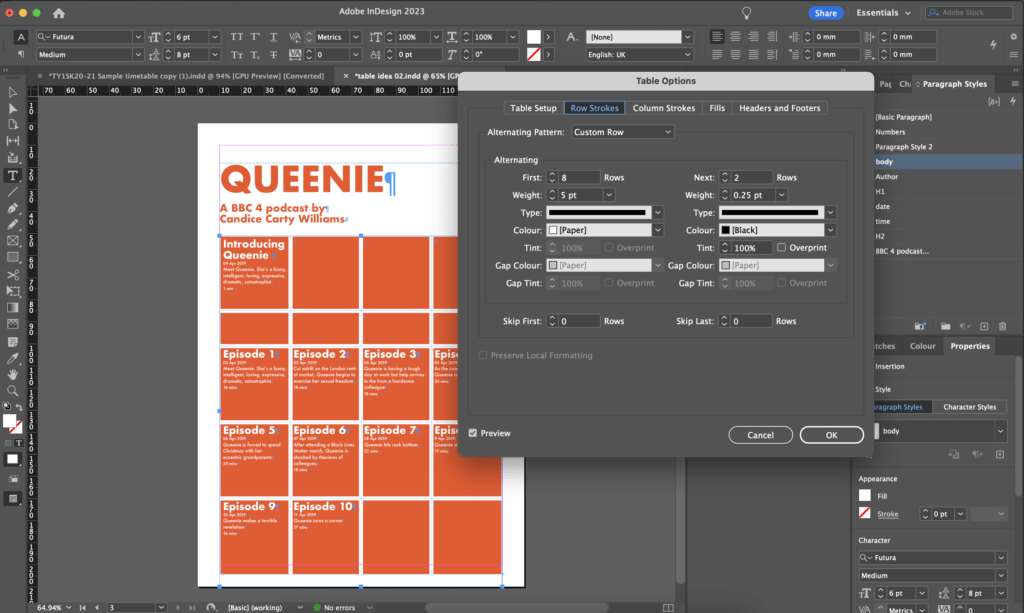Switch to the Fills tab
1024x613 pixels.
pos(717,108)
